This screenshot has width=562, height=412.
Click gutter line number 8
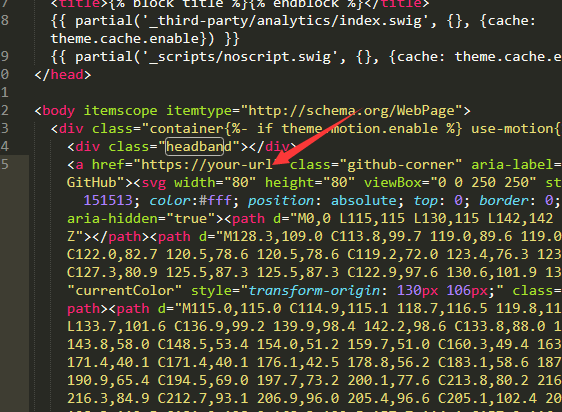[x=5, y=20]
